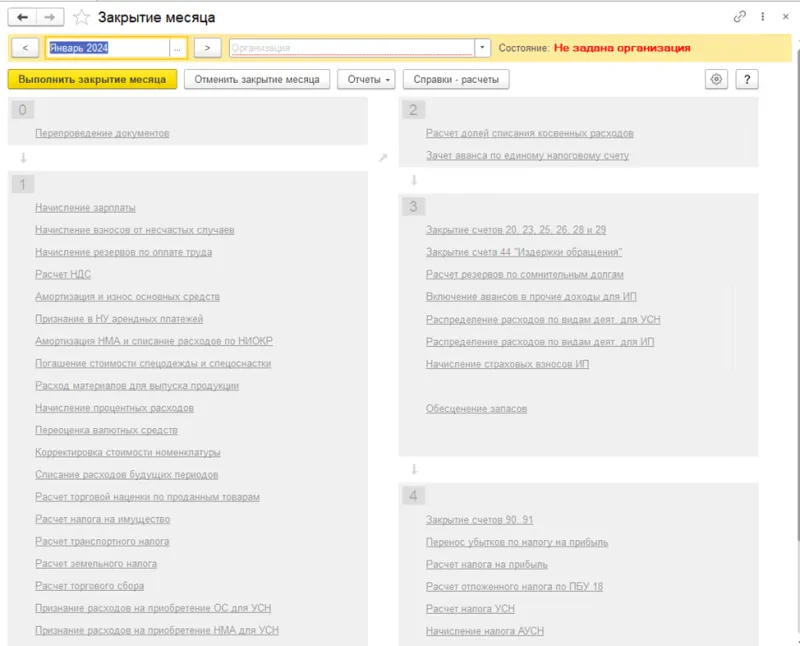Click the back navigation arrow
Viewport: 800px width, 646px height.
pyautogui.click(x=23, y=17)
